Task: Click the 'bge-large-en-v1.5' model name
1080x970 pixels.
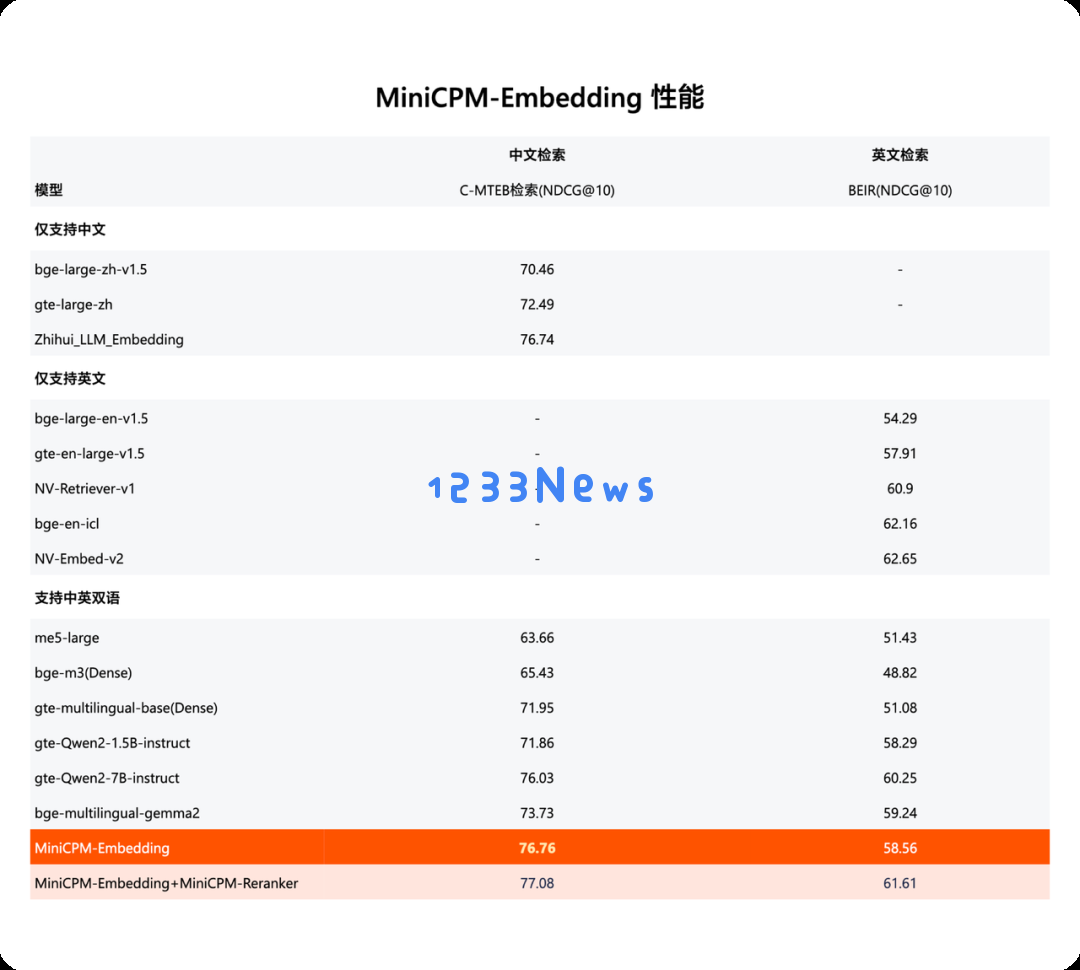Action: pos(91,418)
